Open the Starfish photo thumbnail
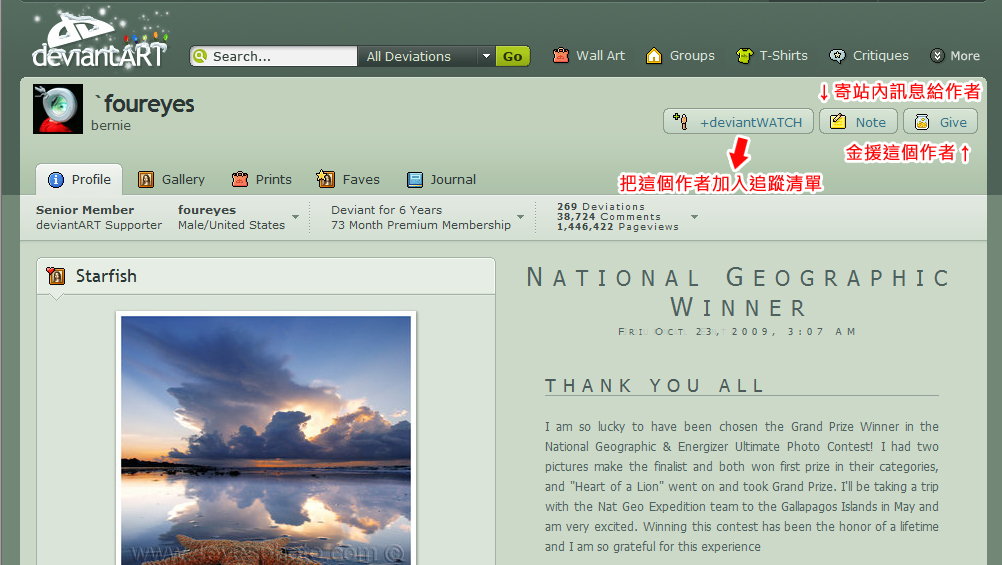 click(266, 439)
